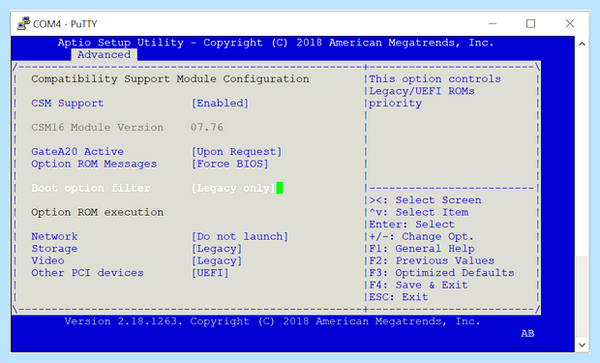Click the scrollbar up arrow
600x363 pixels.
click(x=582, y=44)
